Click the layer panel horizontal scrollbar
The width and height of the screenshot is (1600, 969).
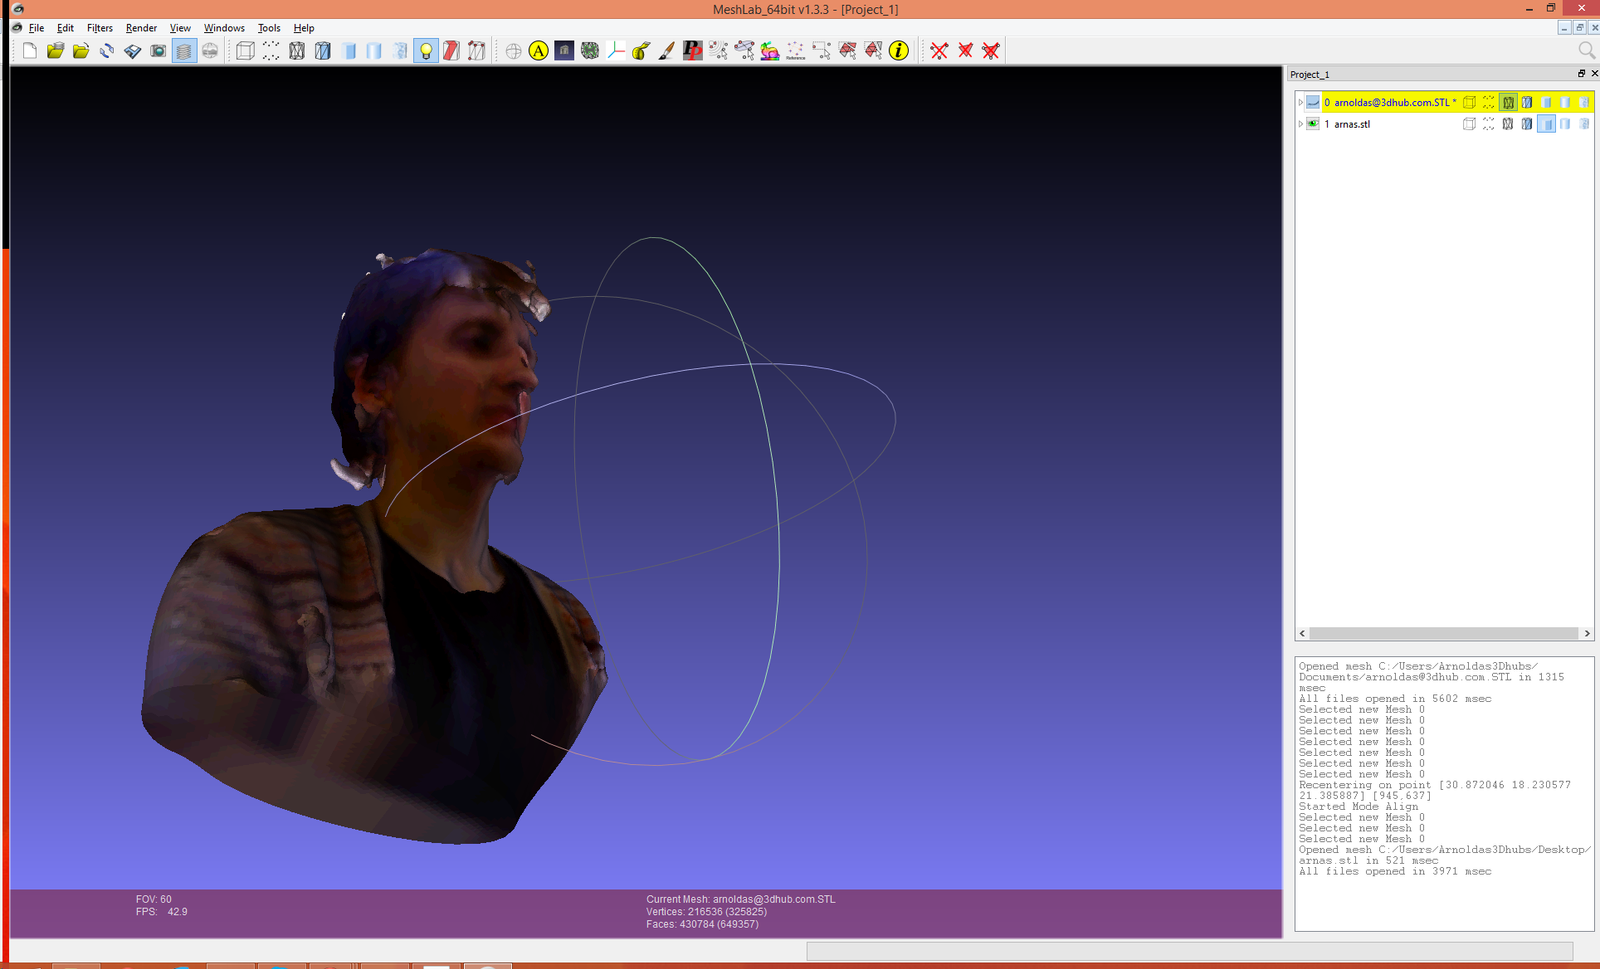1443,633
